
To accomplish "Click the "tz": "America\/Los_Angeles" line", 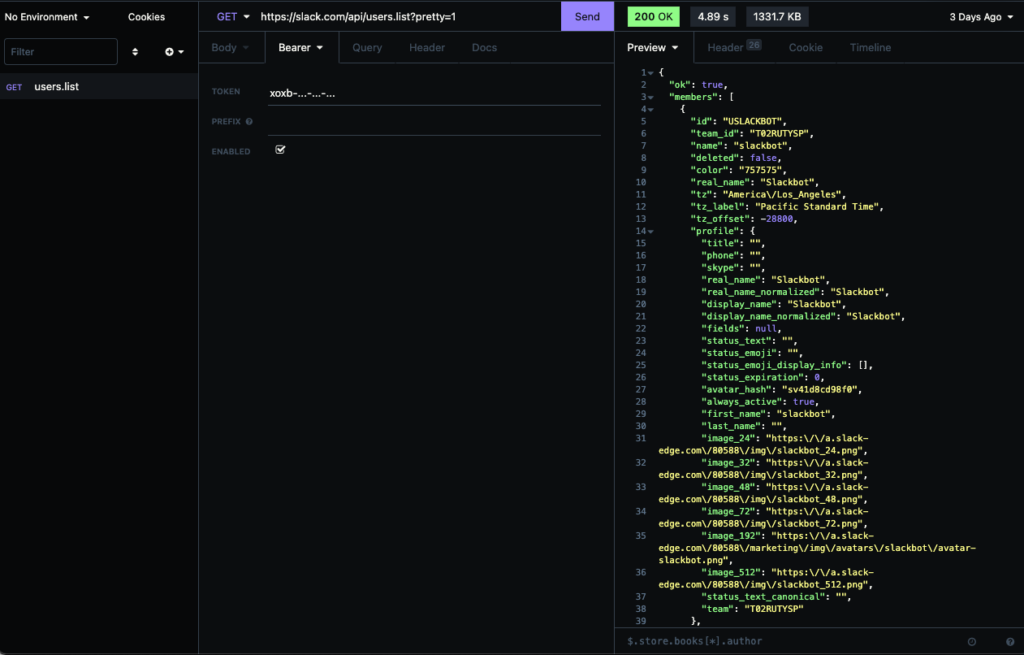I will coord(769,195).
